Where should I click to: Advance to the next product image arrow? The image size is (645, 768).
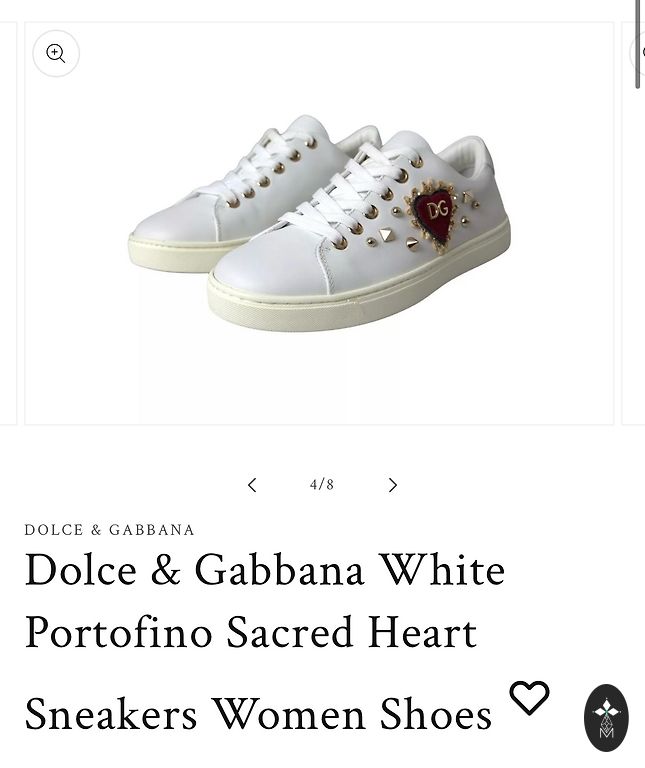point(393,485)
